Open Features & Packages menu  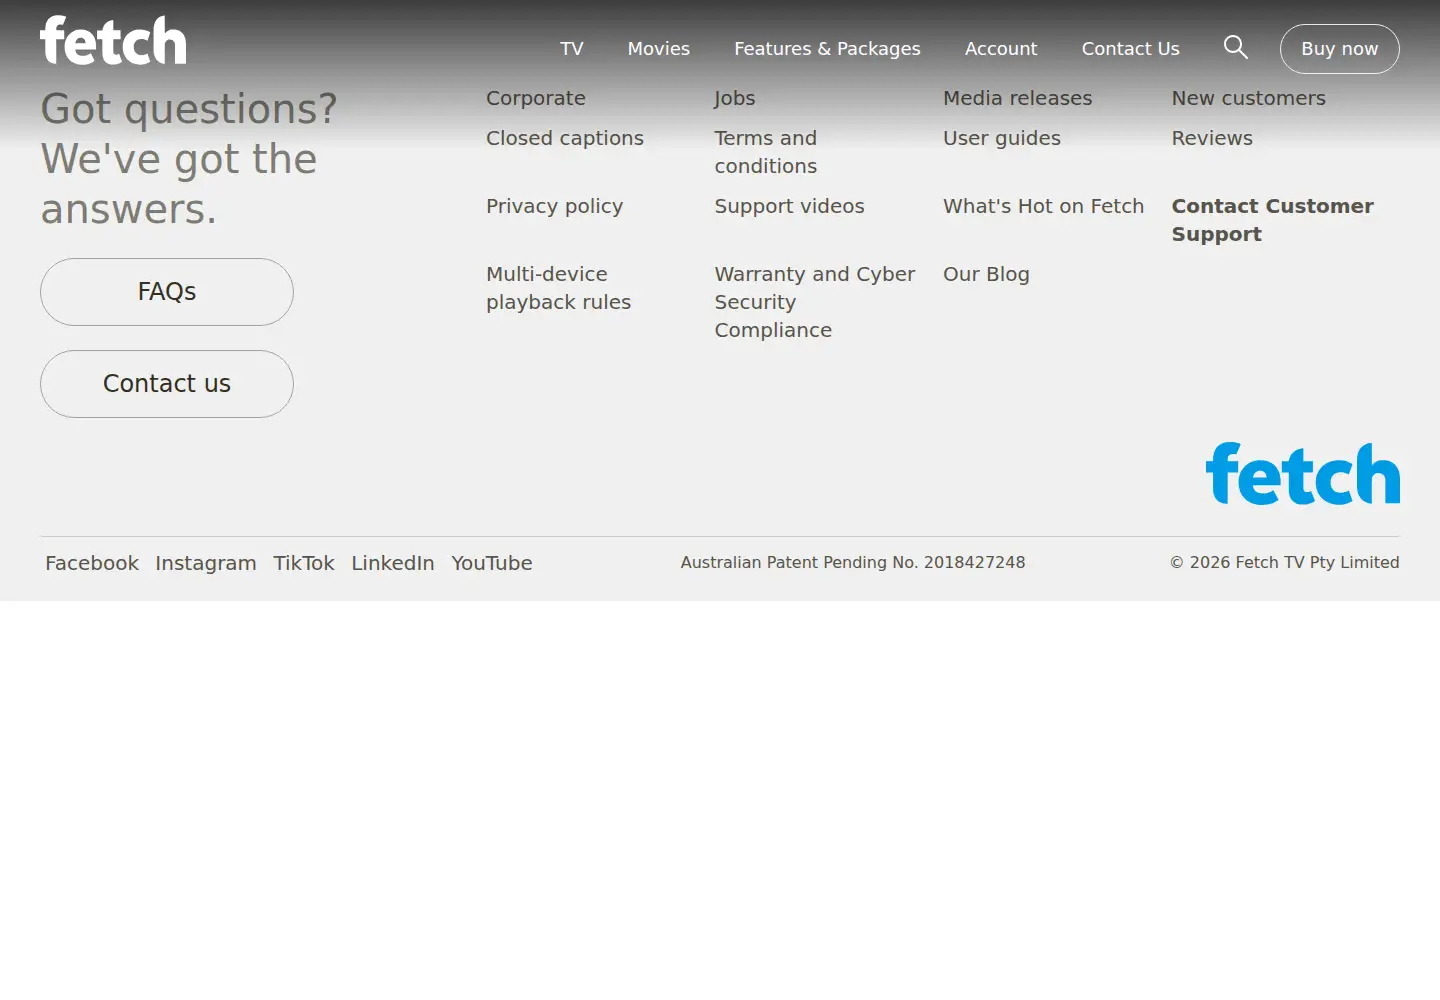pyautogui.click(x=827, y=49)
